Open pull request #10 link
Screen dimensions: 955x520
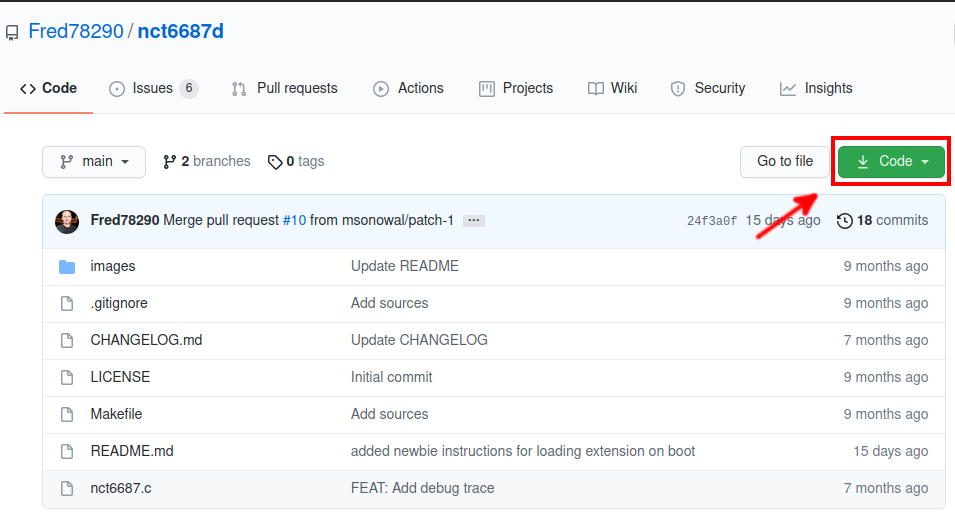click(294, 220)
